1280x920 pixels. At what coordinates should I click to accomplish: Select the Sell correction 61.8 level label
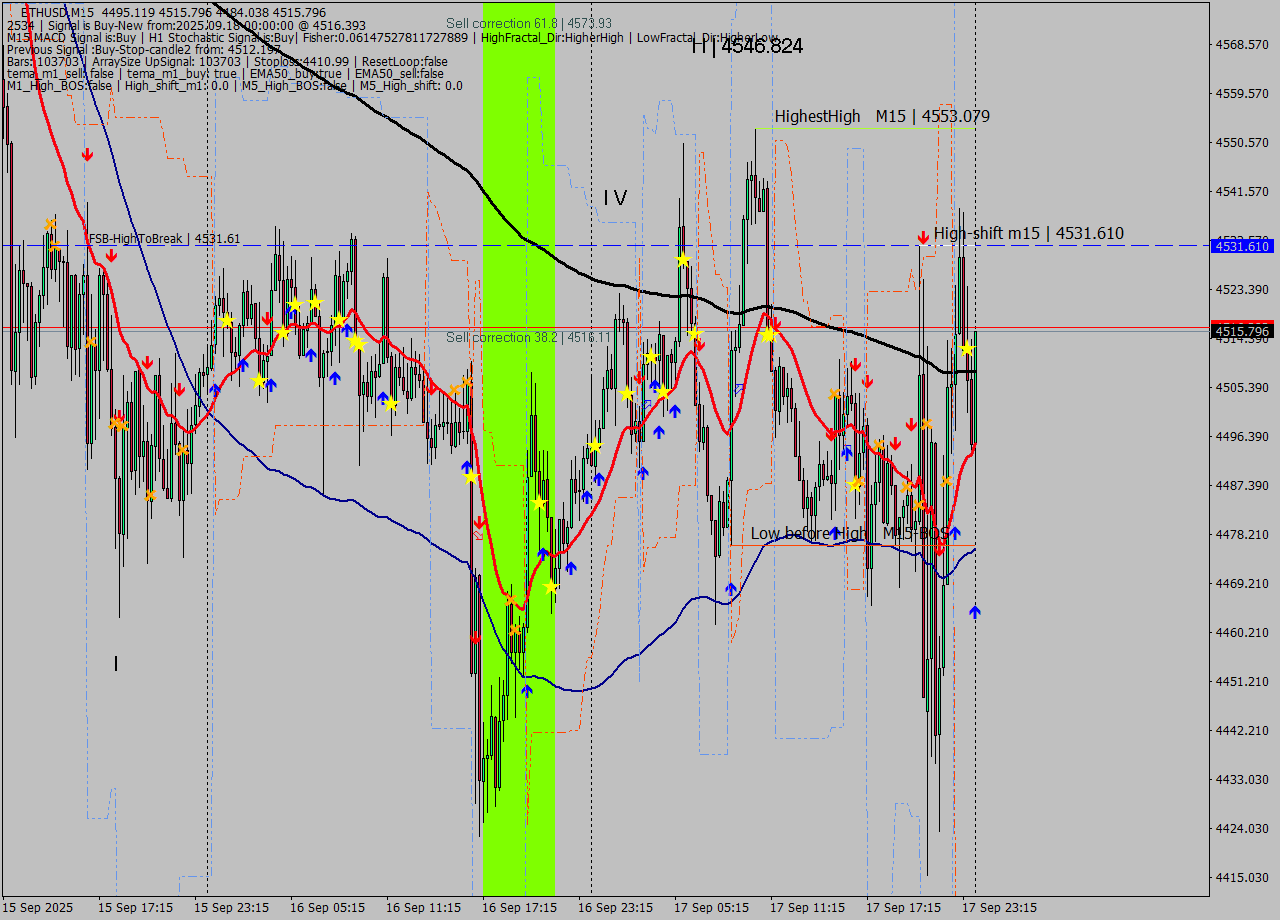click(528, 23)
